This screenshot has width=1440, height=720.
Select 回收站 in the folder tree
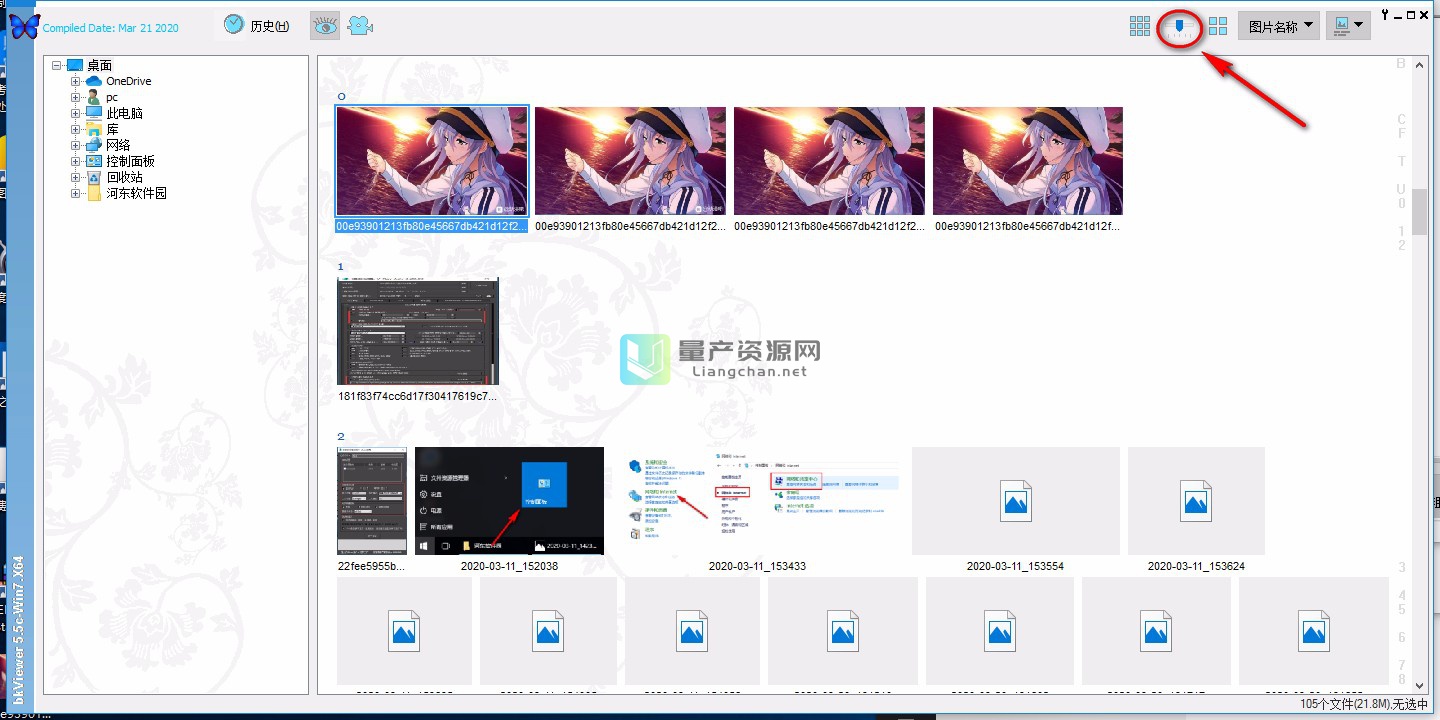[125, 177]
